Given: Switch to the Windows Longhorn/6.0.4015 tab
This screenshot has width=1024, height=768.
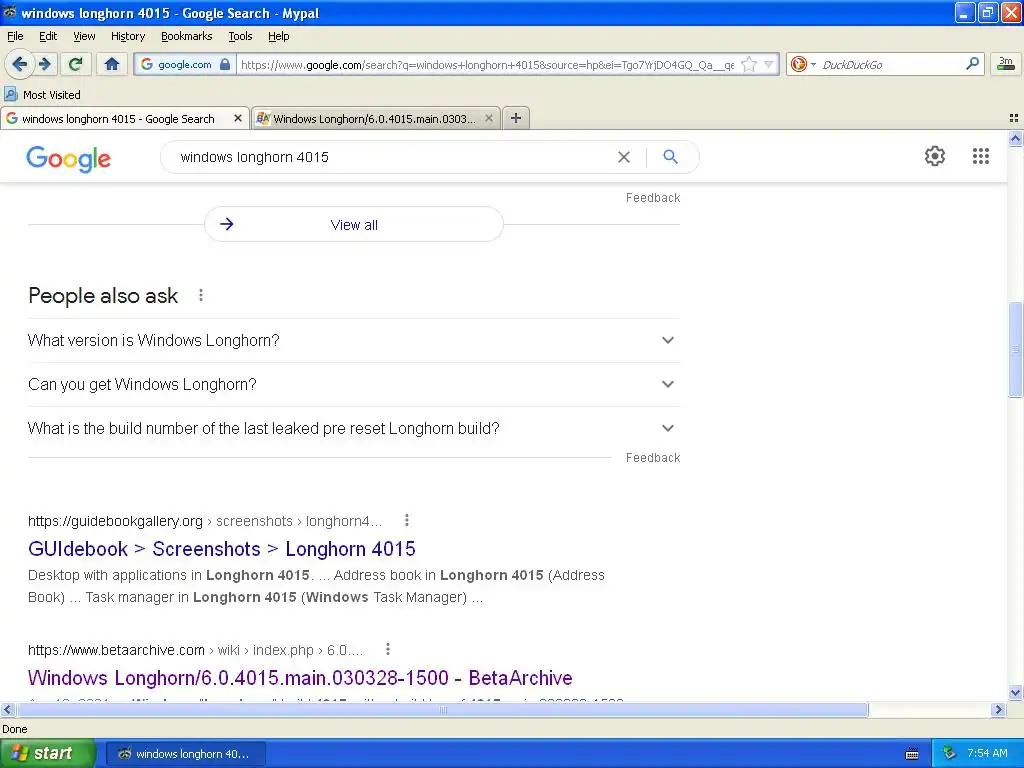Looking at the screenshot, I should 375,118.
